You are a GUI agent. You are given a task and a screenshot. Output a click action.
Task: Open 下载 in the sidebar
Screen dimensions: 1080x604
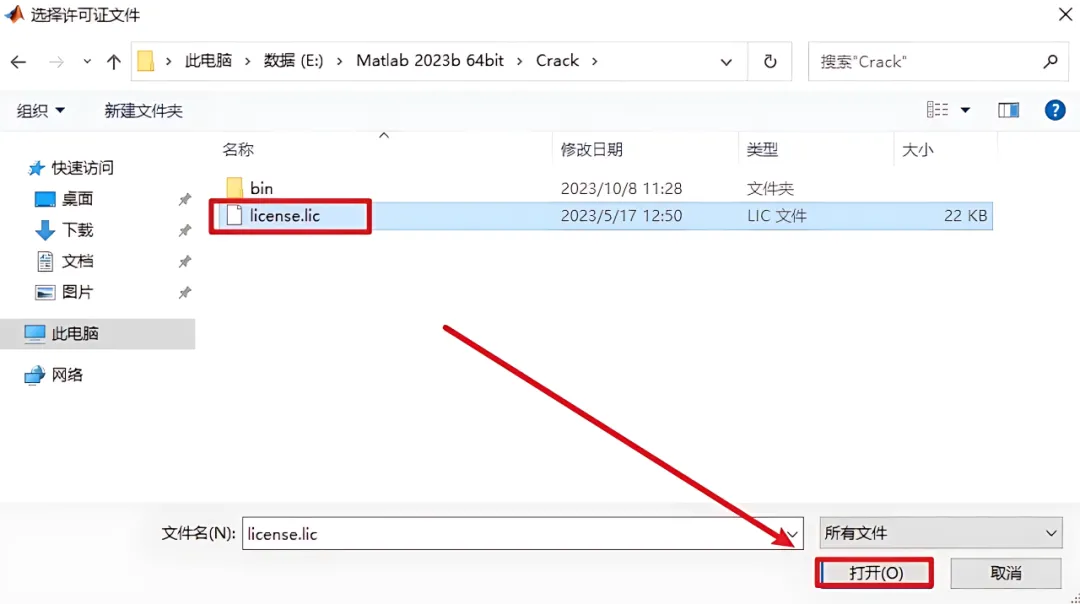77,230
